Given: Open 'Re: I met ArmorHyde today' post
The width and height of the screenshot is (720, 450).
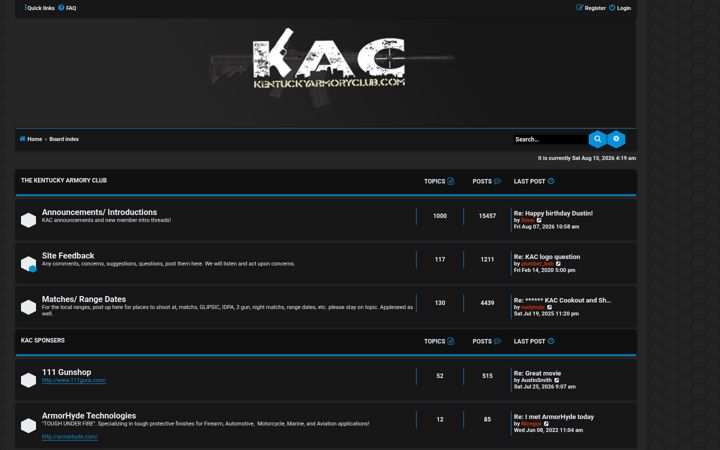Looking at the screenshot, I should click(x=554, y=417).
